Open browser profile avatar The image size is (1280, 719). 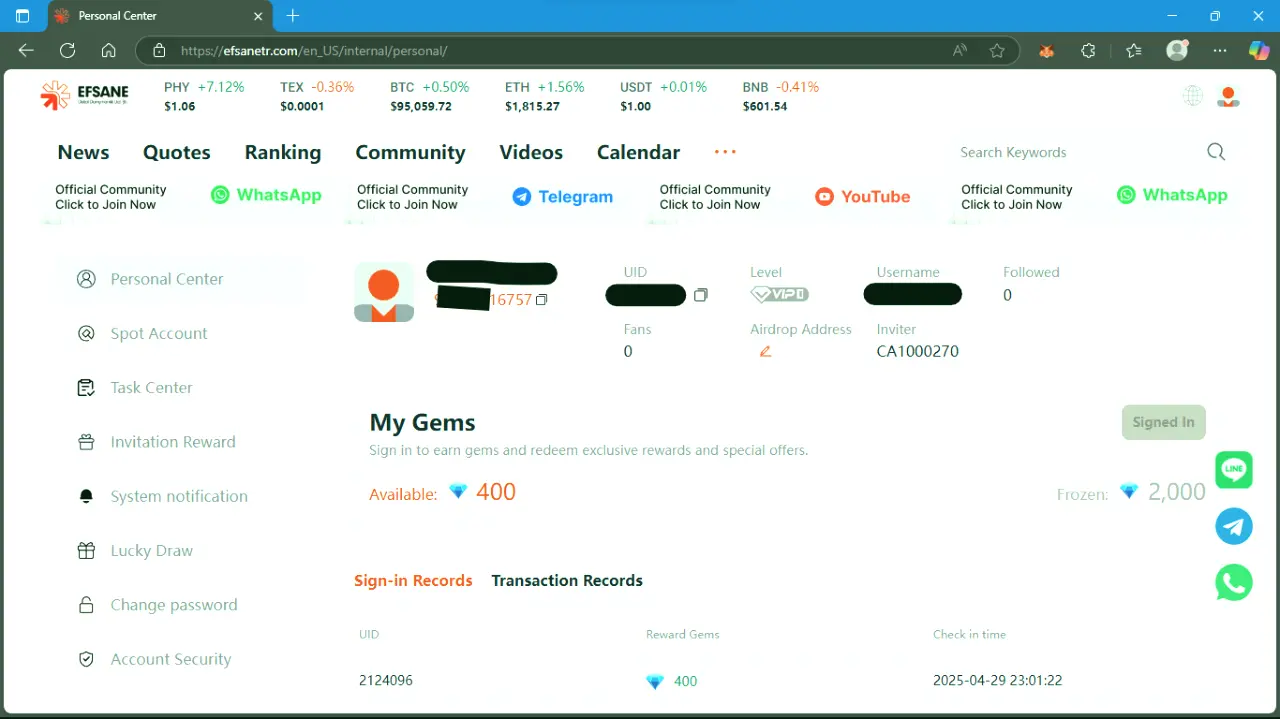(x=1177, y=50)
